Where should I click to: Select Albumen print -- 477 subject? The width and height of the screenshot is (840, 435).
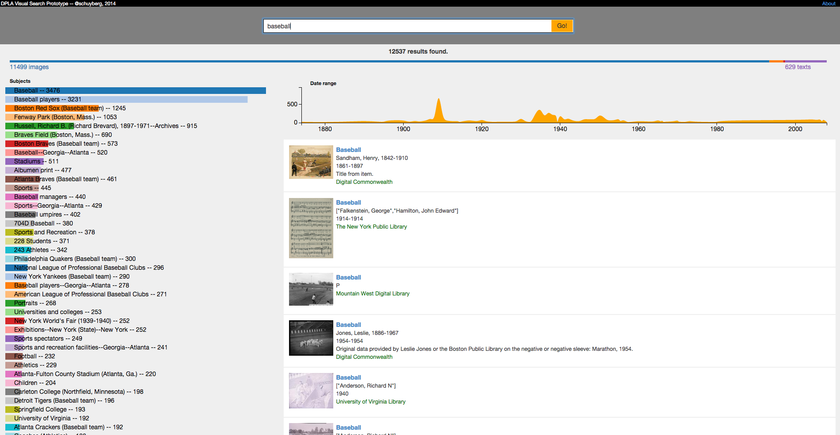39,170
